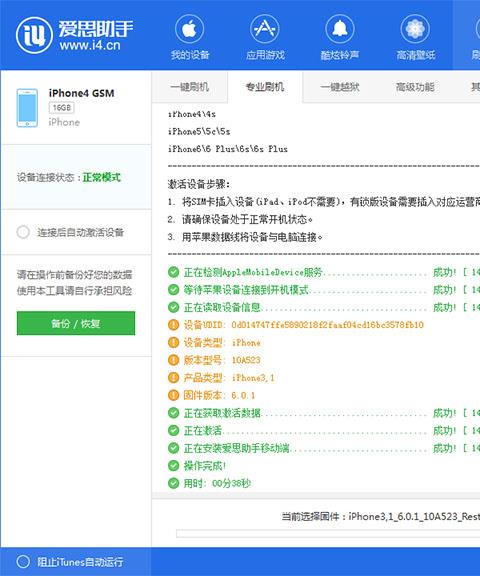Click step 3 用苹果数据线将设备与电脑连接
This screenshot has width=480, height=576.
pyautogui.click(x=245, y=237)
